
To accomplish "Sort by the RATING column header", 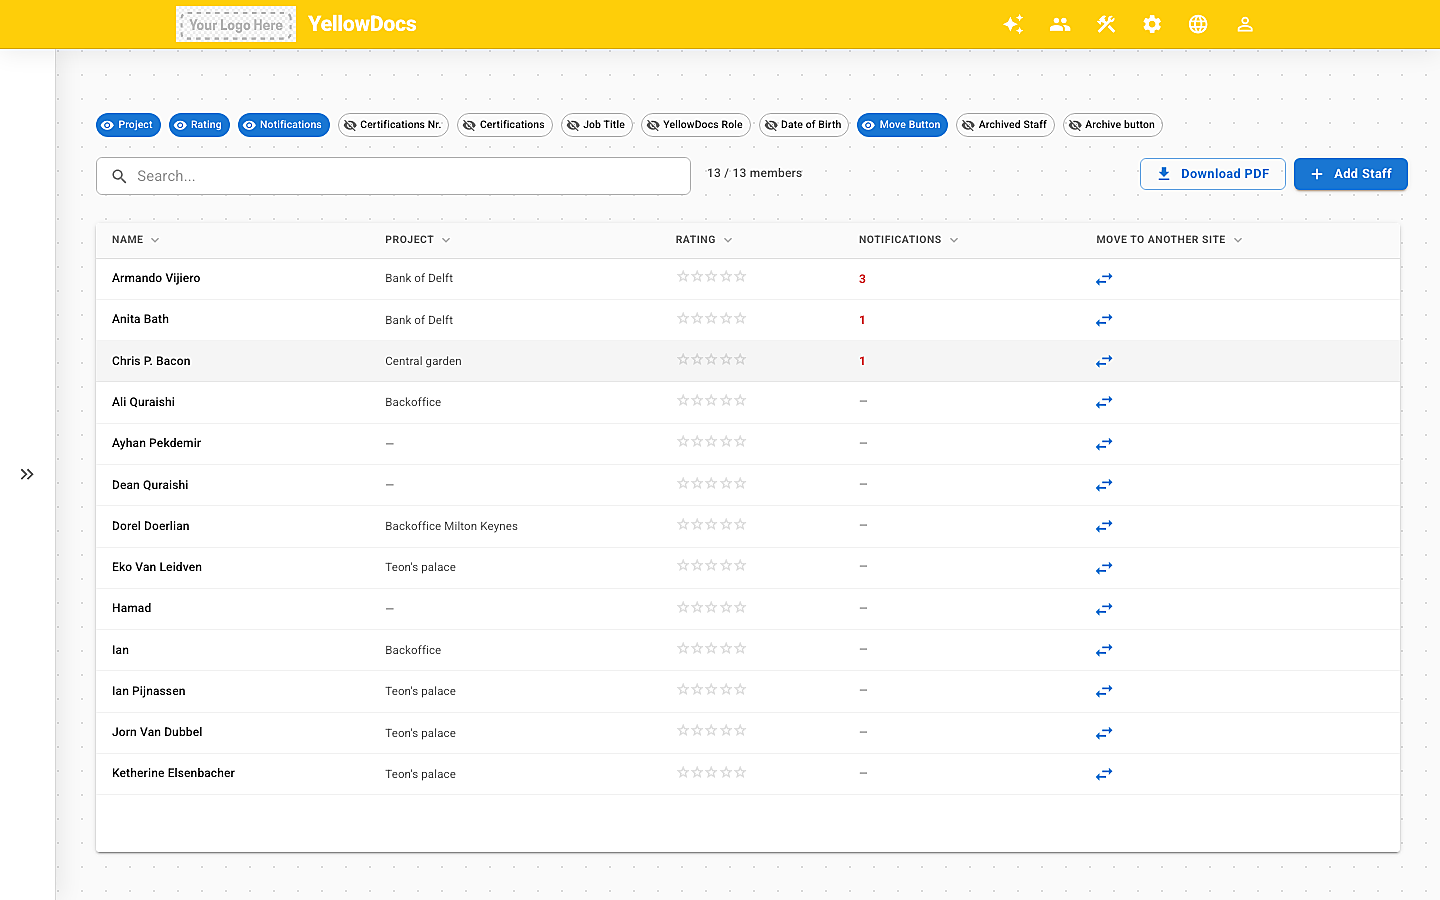I will click(x=703, y=240).
